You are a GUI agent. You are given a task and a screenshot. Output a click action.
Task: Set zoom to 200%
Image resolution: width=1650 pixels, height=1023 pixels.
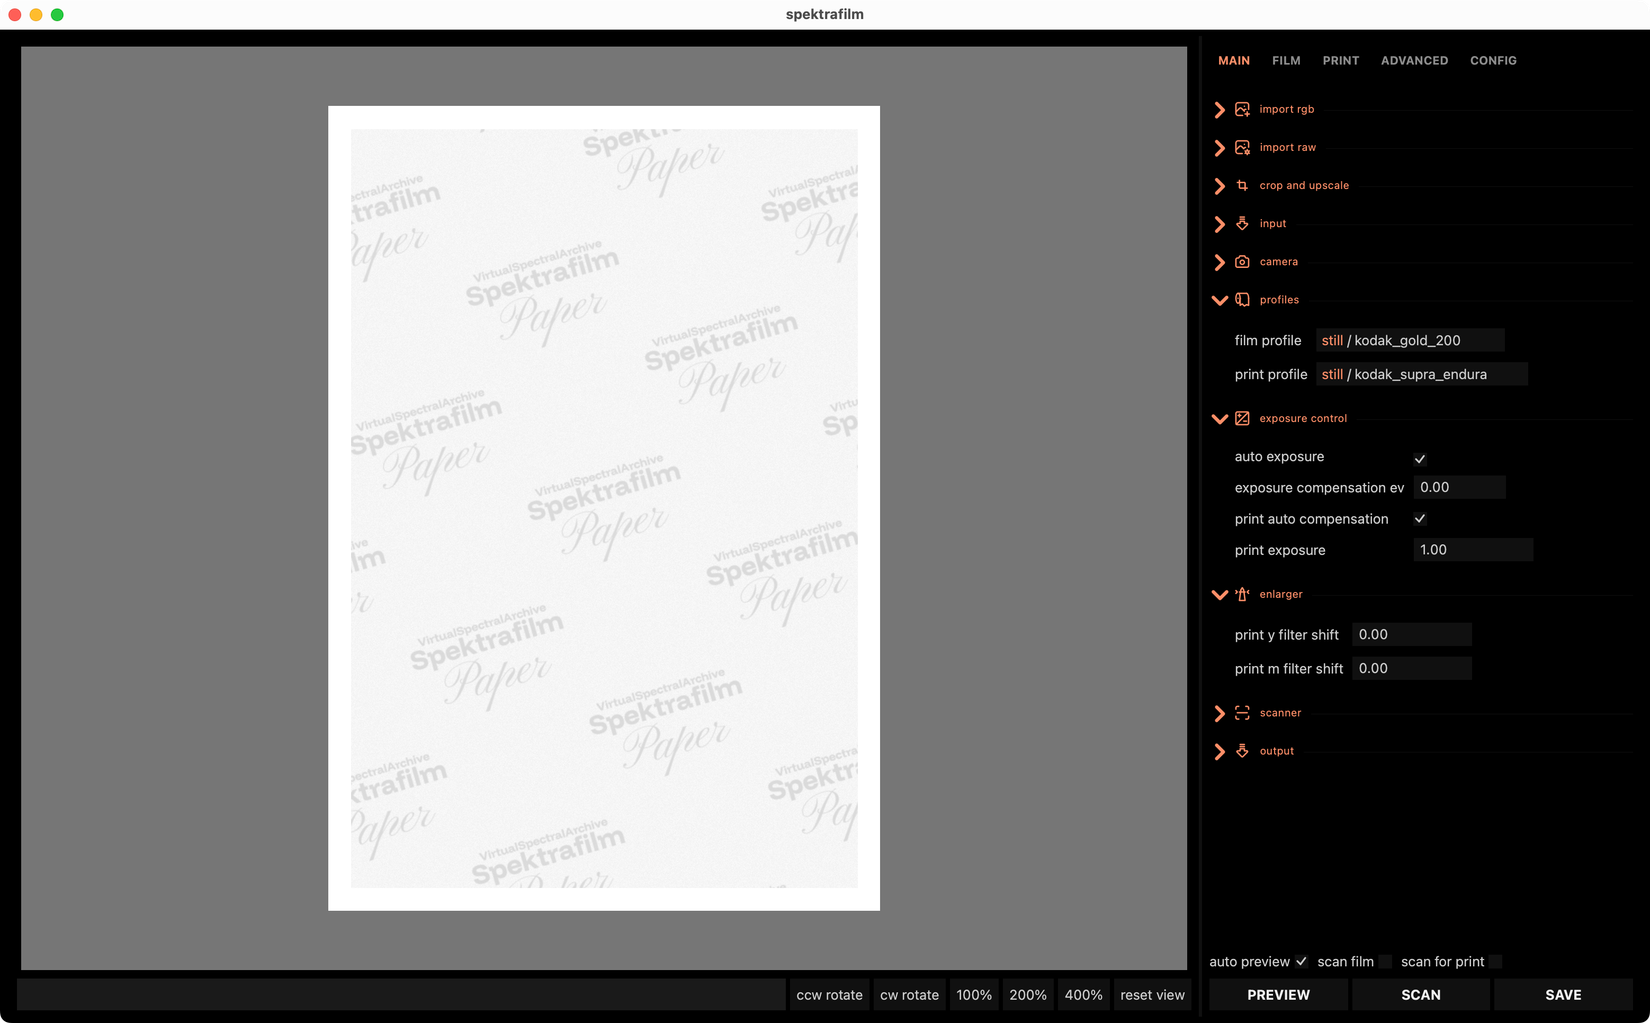point(1028,995)
